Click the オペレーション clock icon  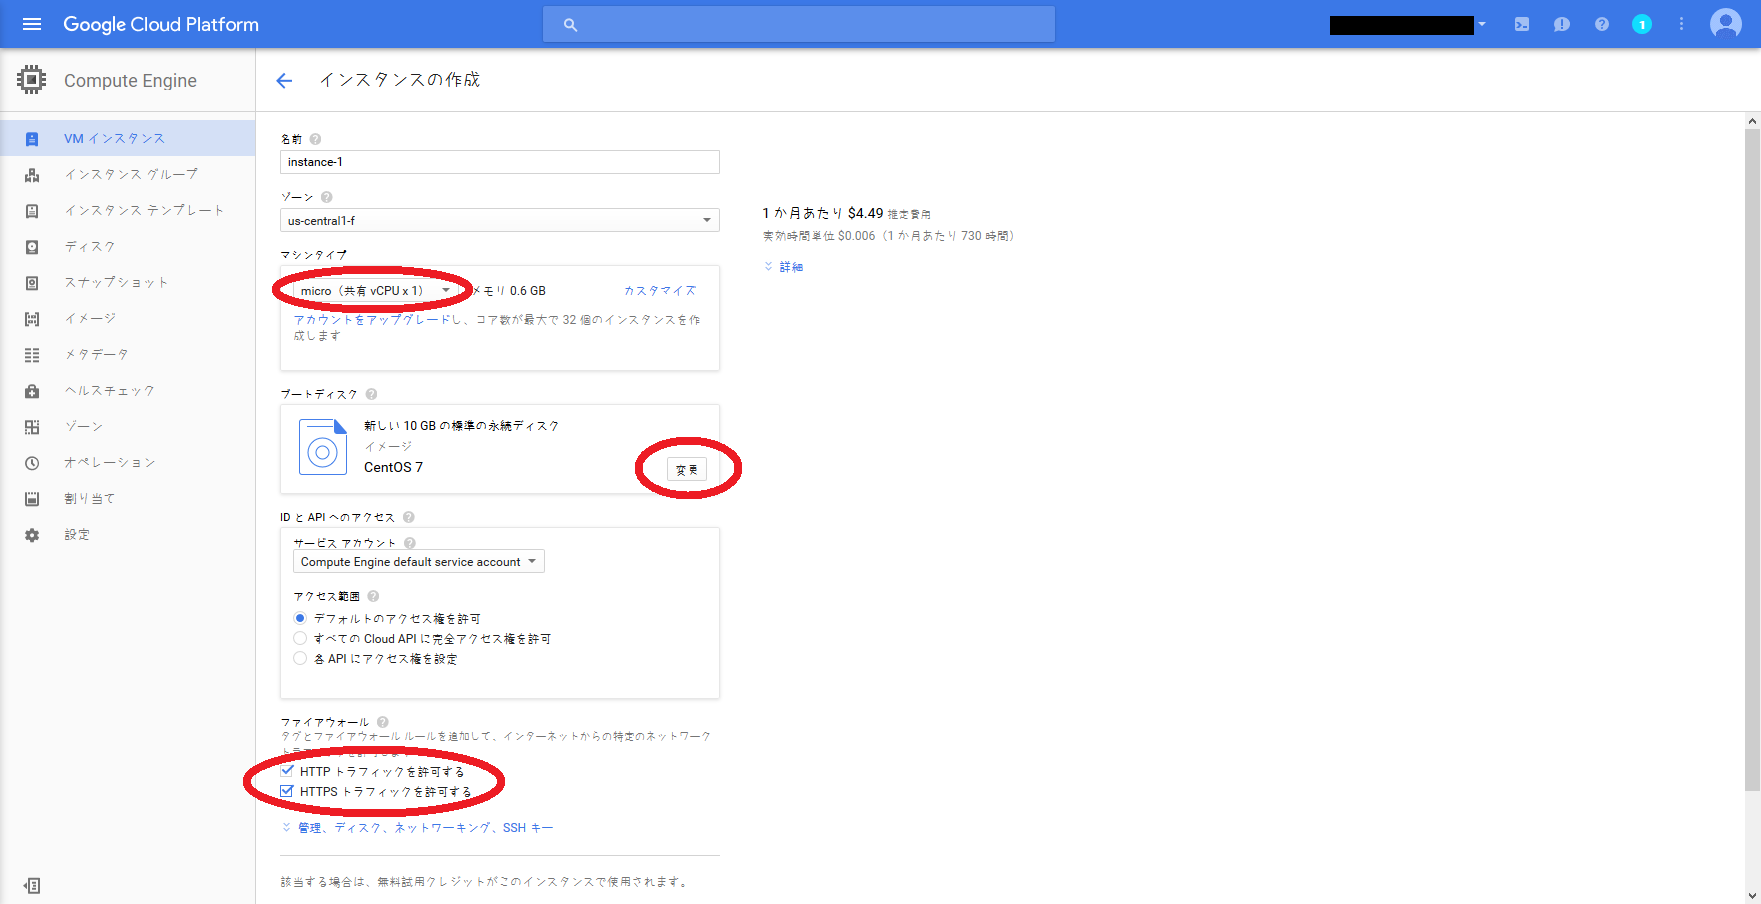point(32,463)
